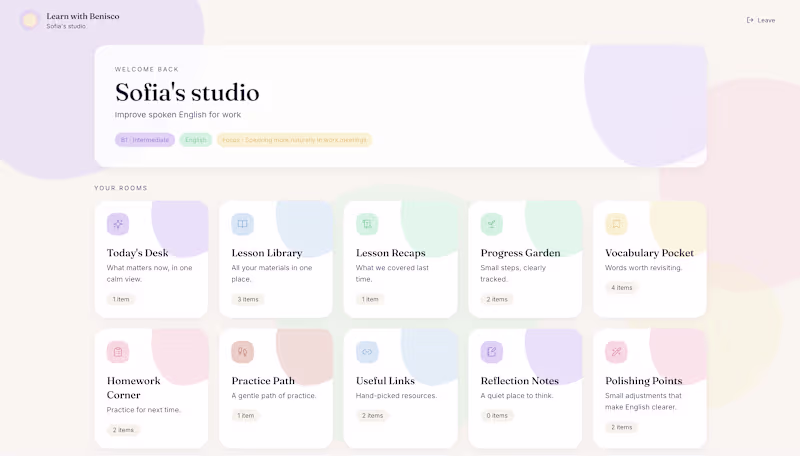Image resolution: width=800 pixels, height=456 pixels.
Task: Click 'Small adjustments that make English clearer'
Action: (x=643, y=401)
